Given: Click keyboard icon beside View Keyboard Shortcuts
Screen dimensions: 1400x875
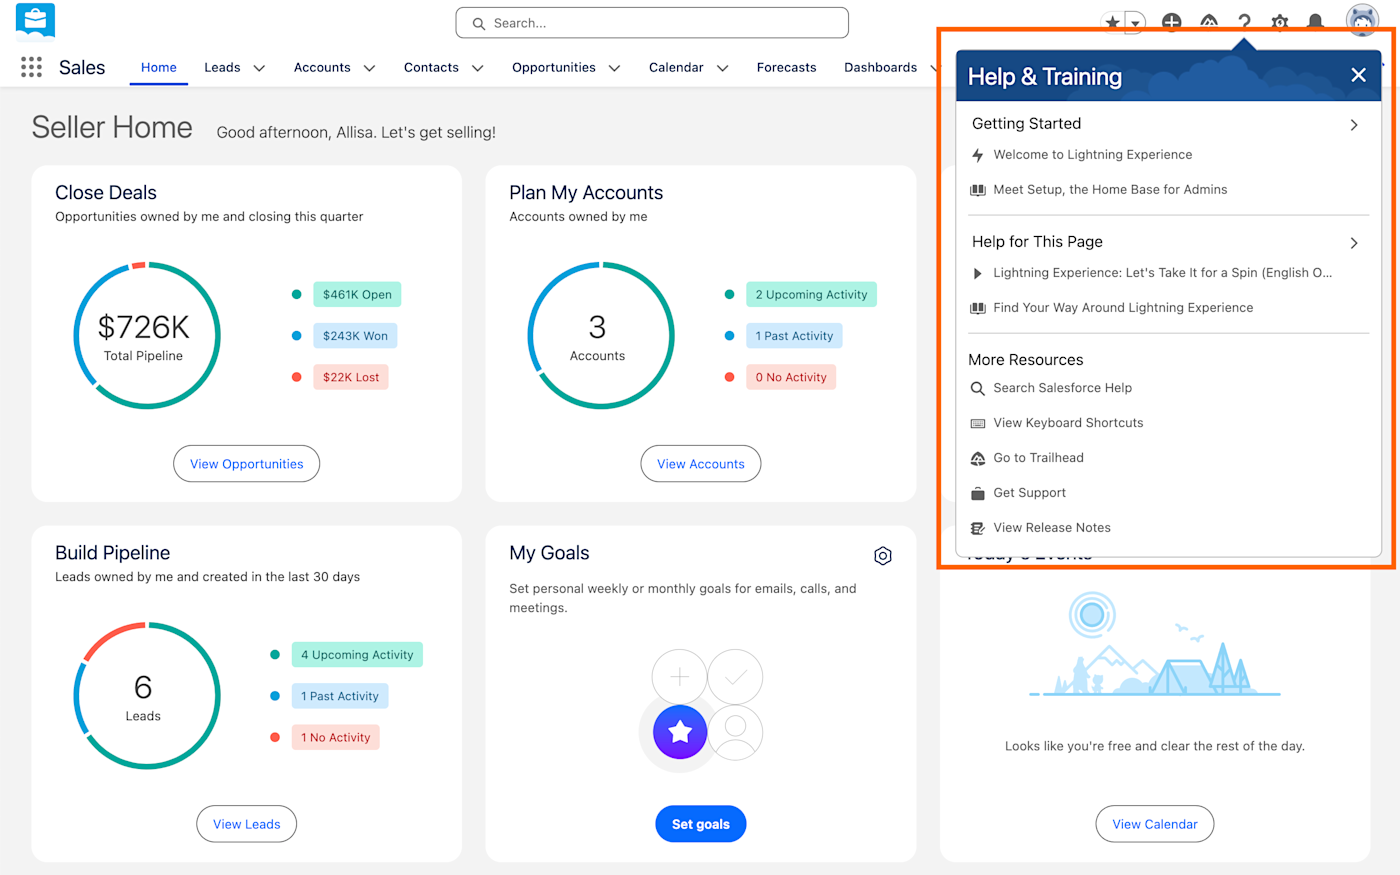Looking at the screenshot, I should (978, 423).
